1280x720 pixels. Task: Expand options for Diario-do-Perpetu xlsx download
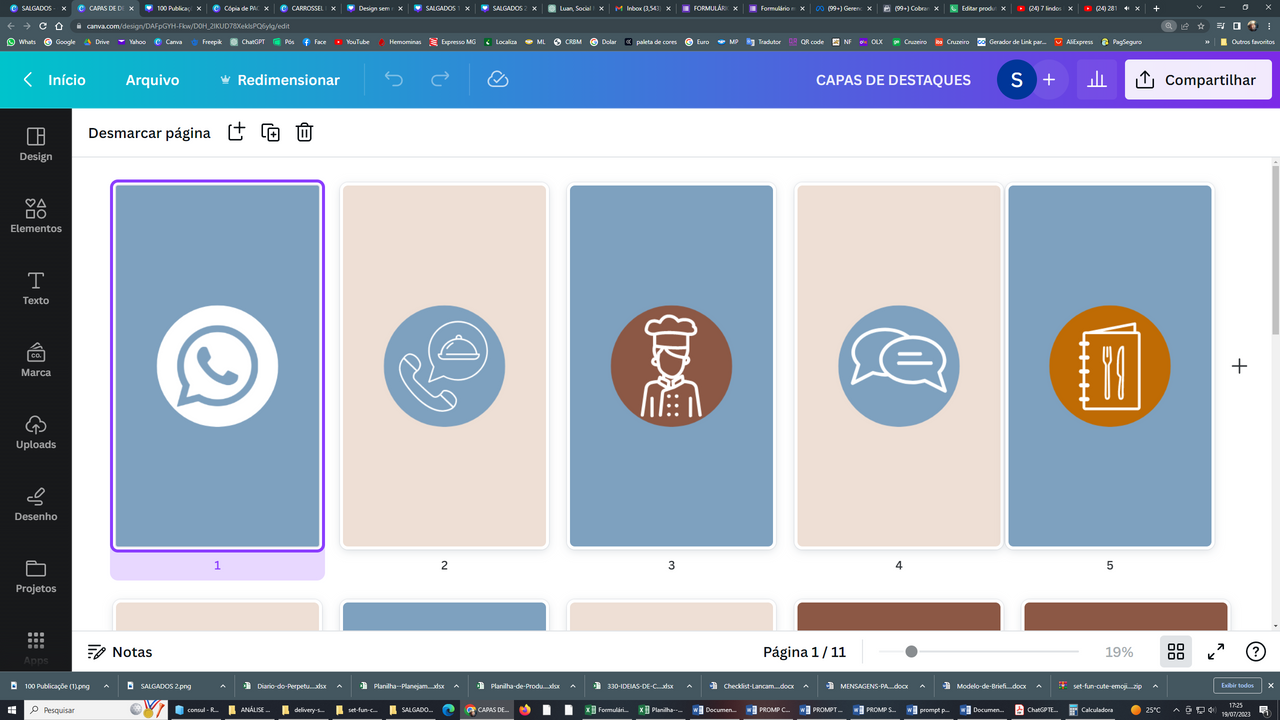coord(341,686)
